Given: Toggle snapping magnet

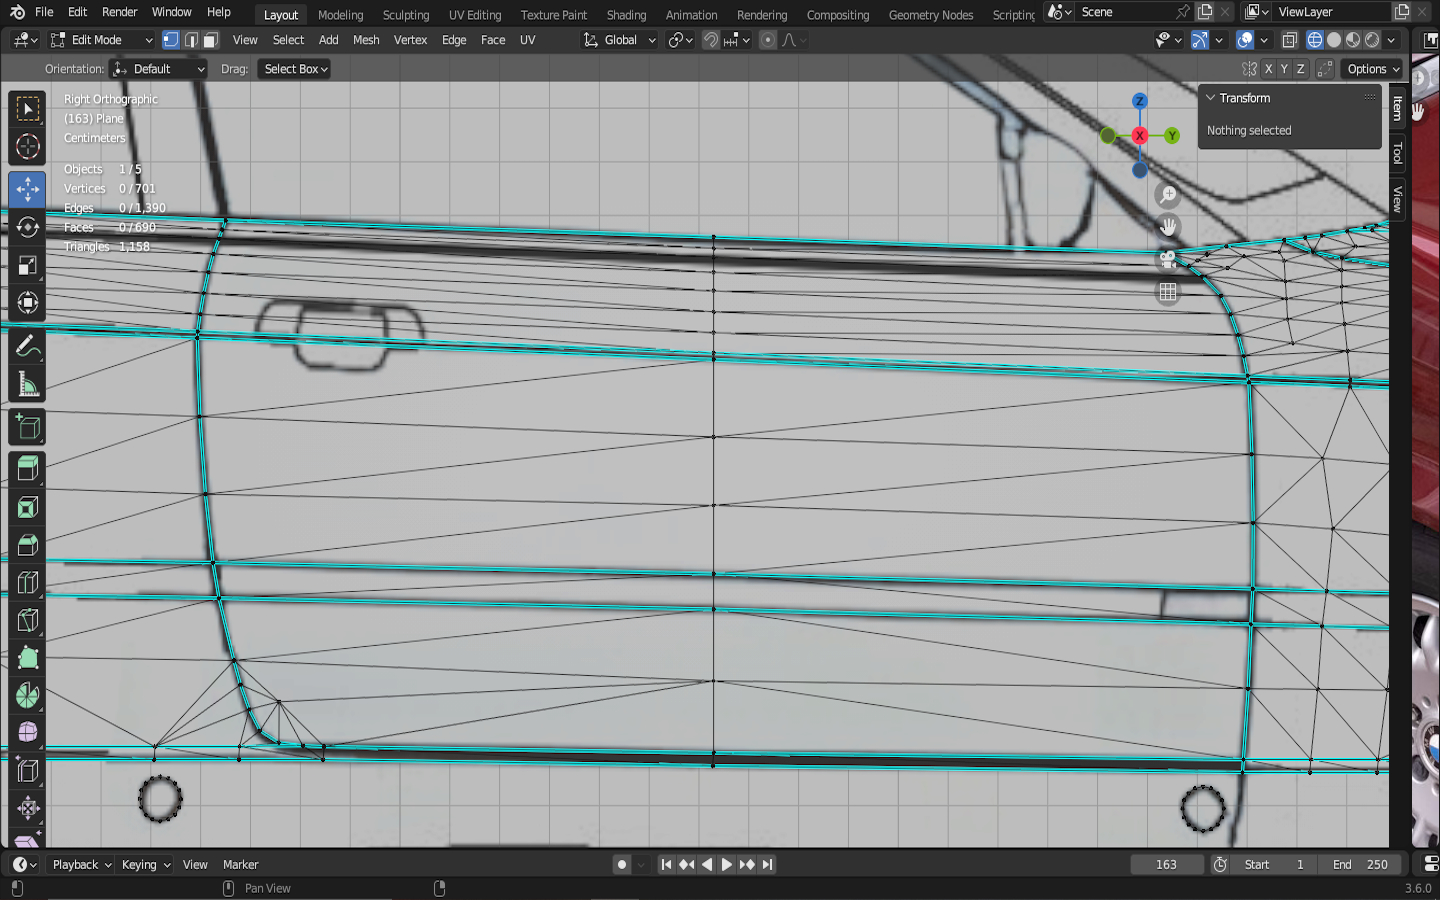Looking at the screenshot, I should 710,40.
